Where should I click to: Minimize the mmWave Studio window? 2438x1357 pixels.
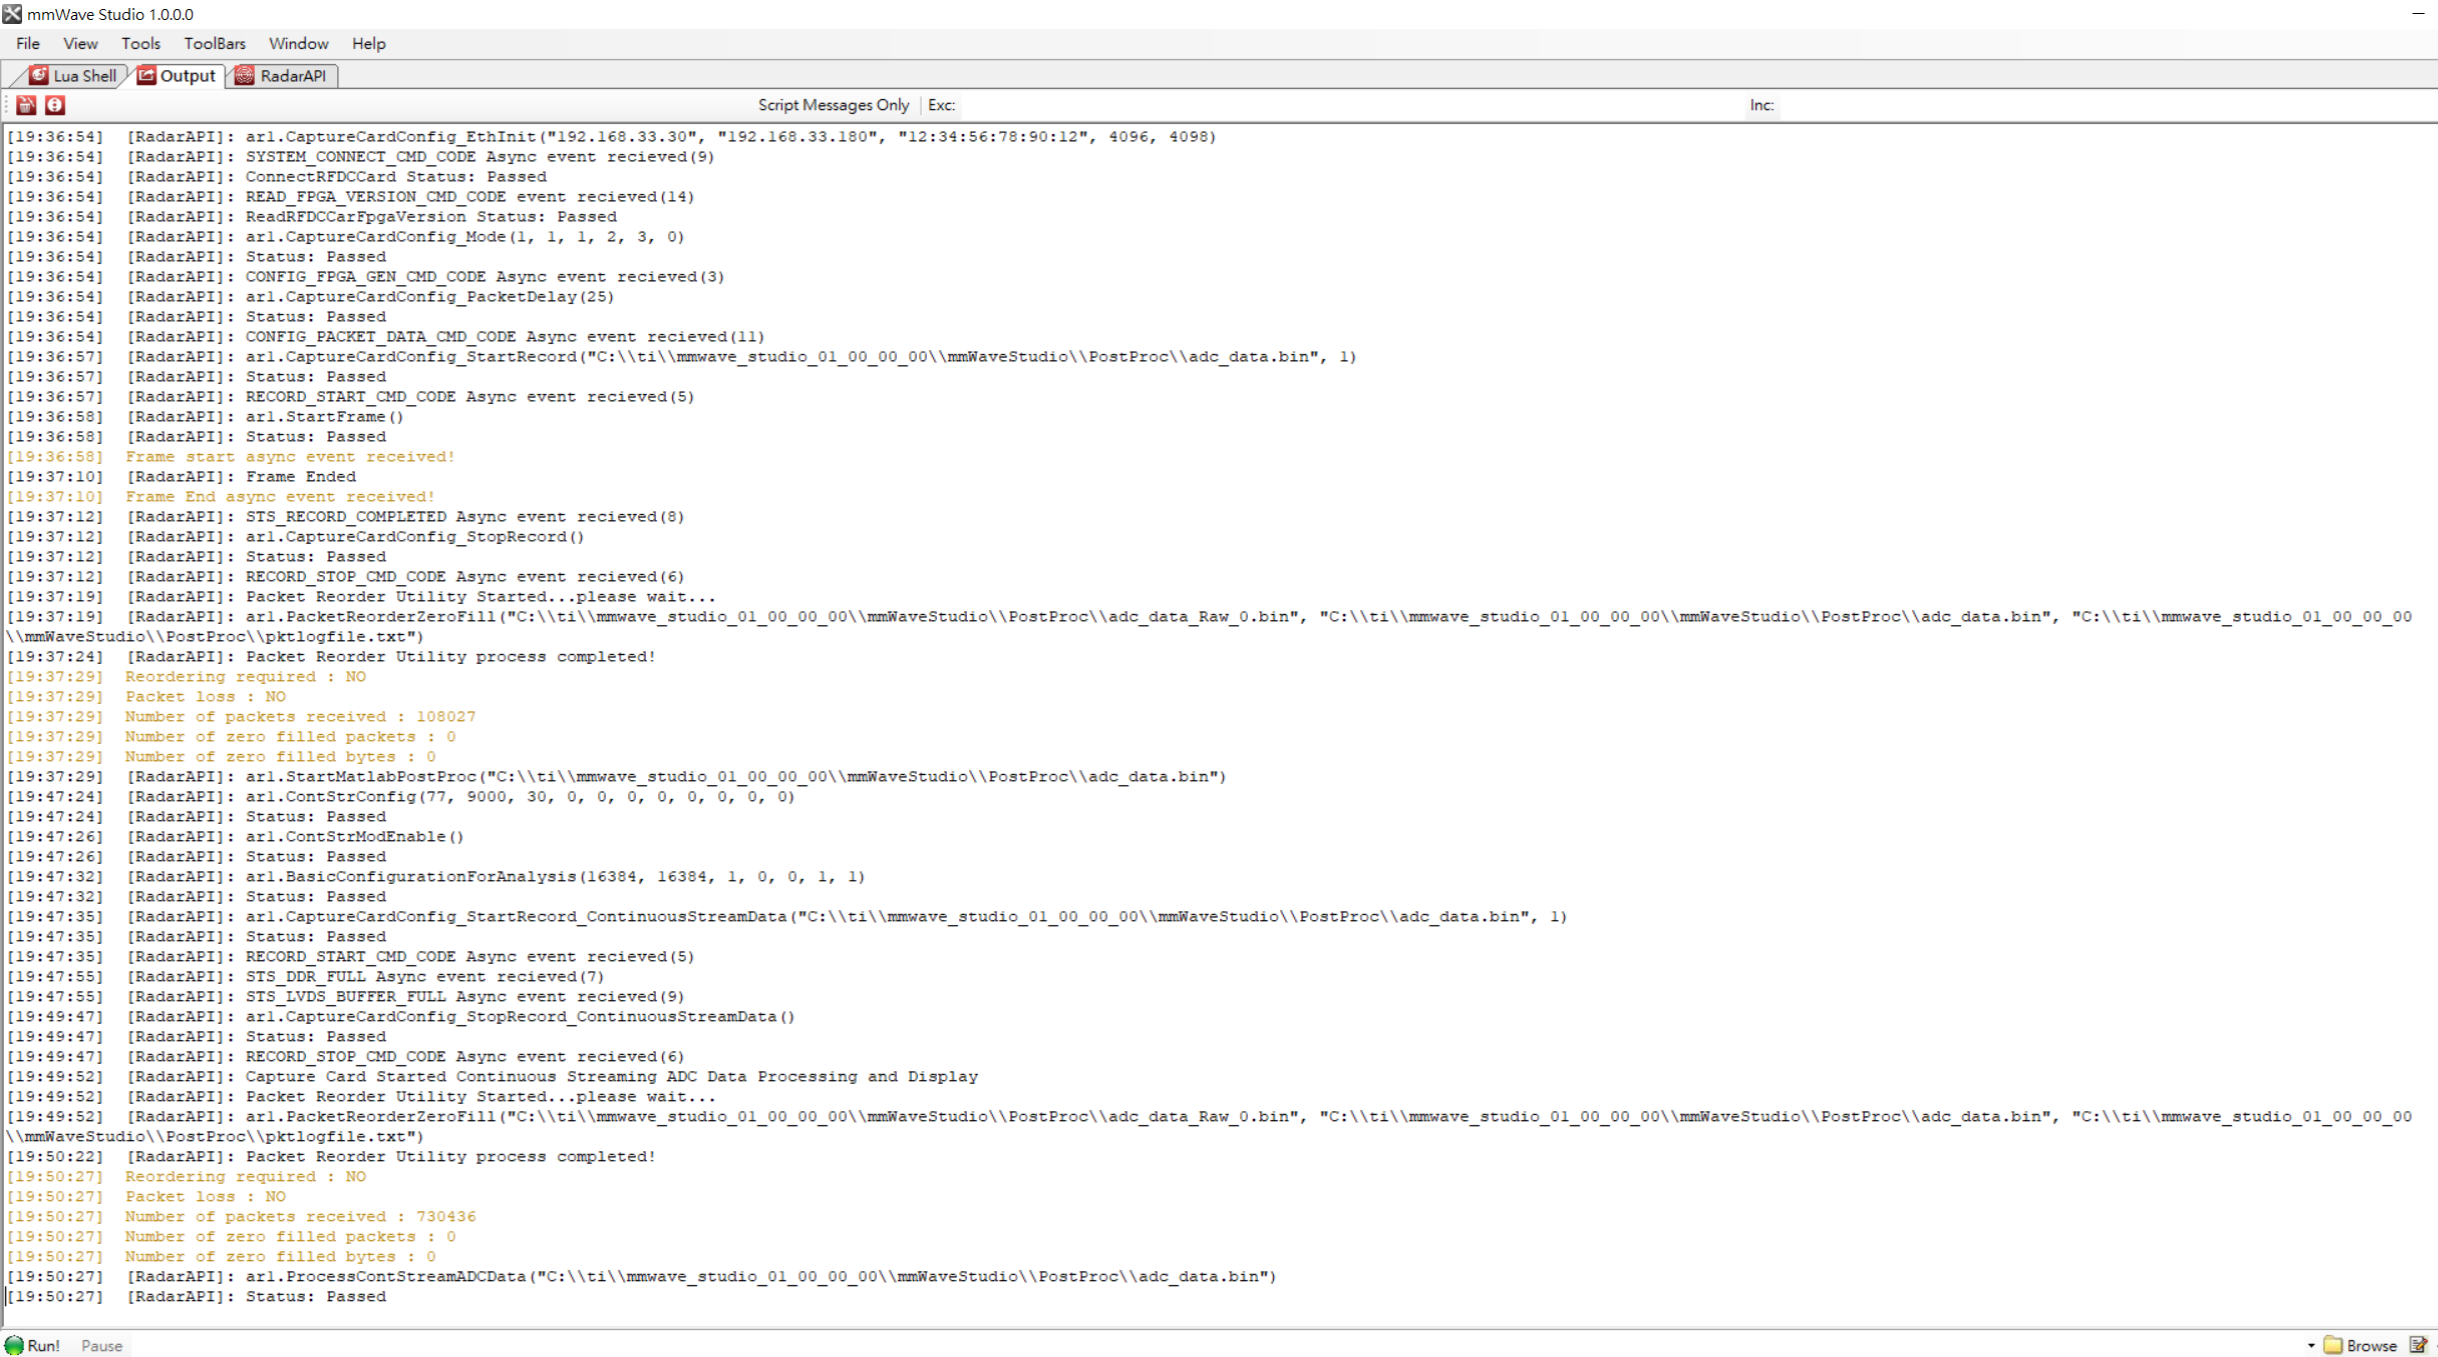[x=2418, y=14]
